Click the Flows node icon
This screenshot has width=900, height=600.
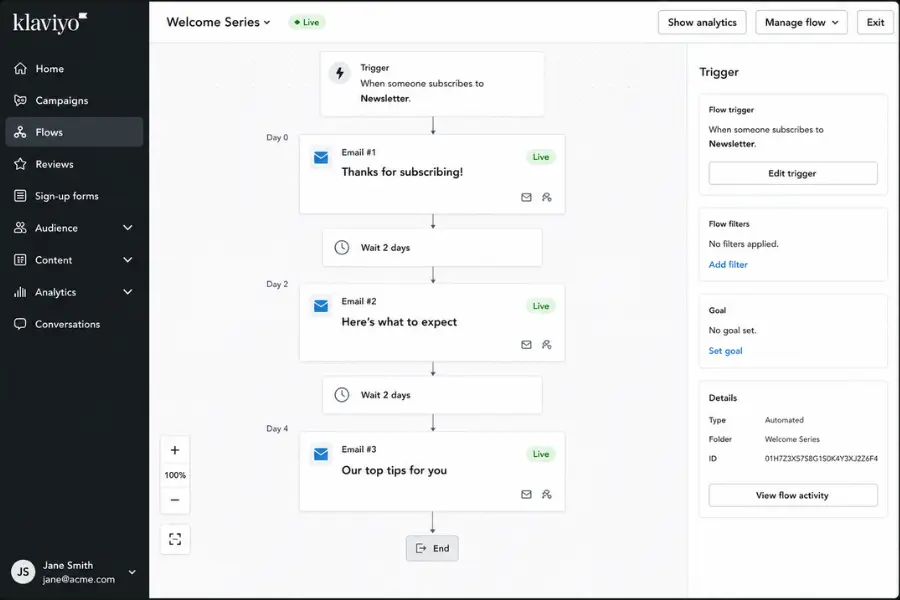click(20, 132)
